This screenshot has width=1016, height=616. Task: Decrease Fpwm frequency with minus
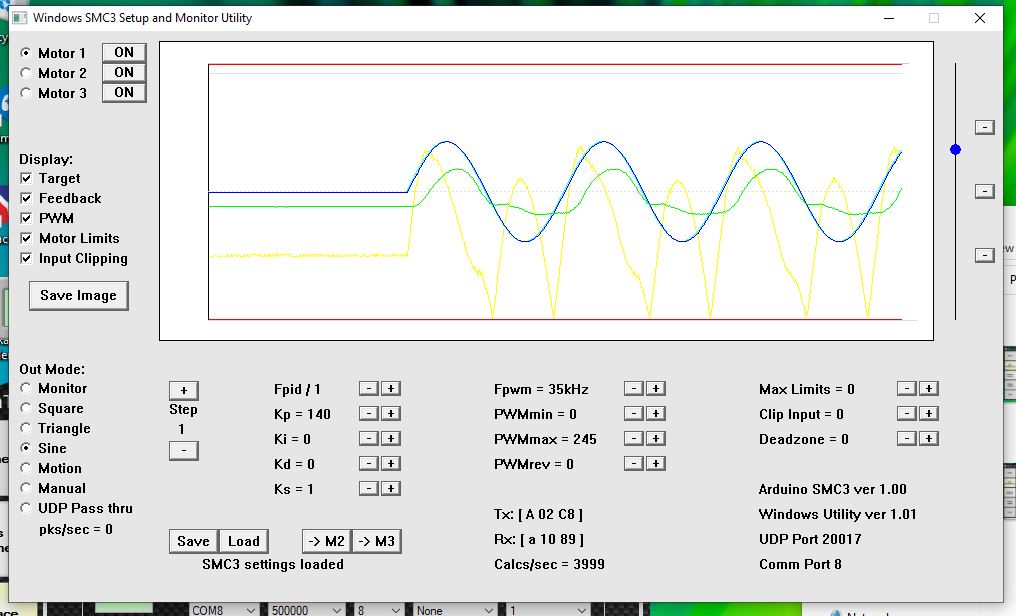634,389
